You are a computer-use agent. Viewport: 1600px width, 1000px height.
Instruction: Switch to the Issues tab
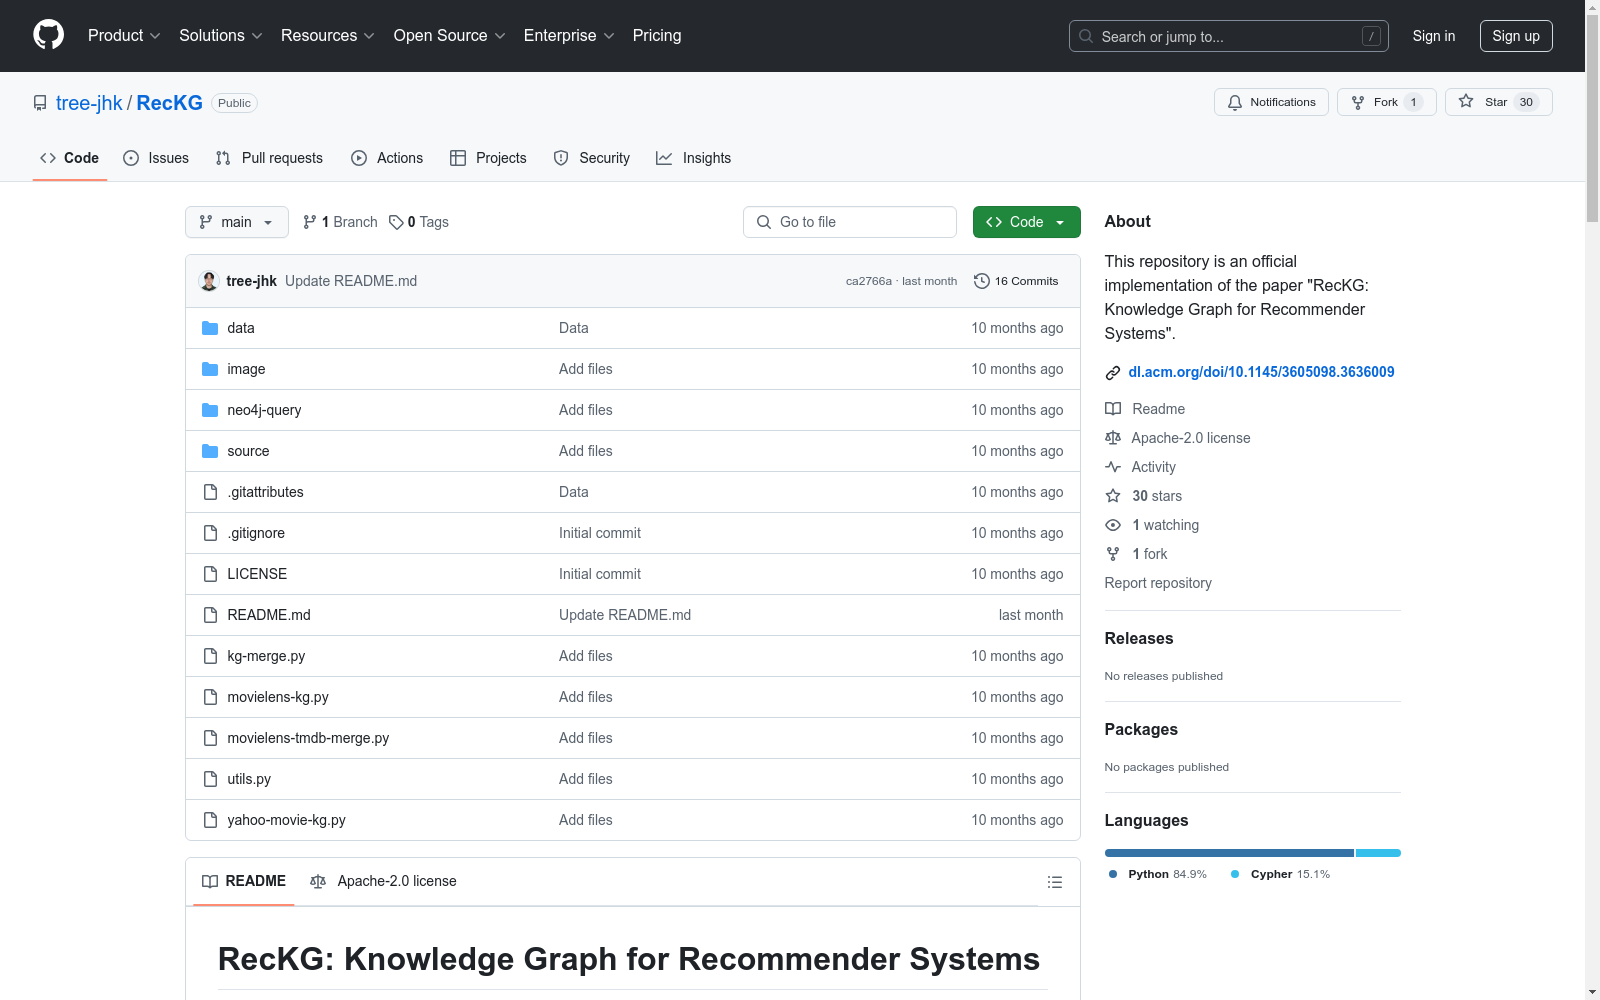click(x=156, y=158)
